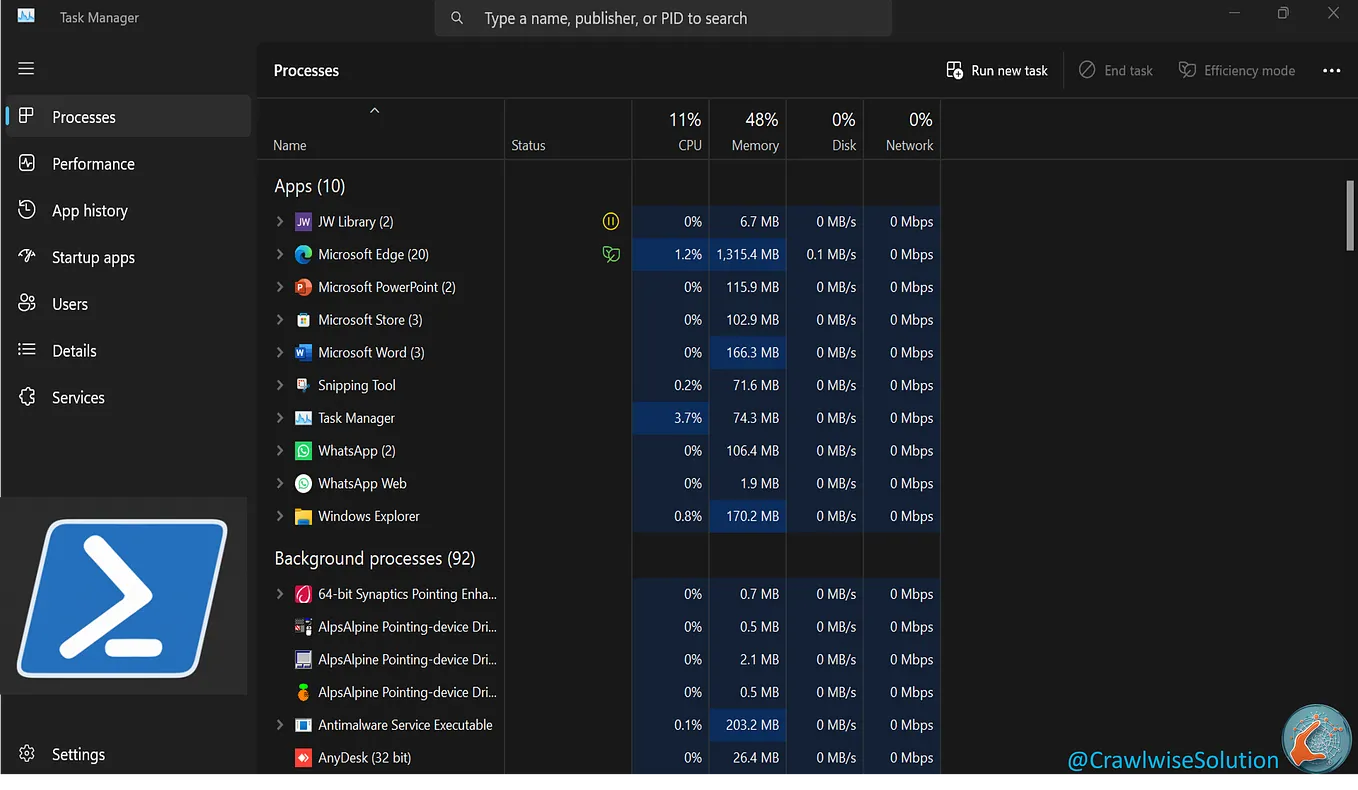This screenshot has height=790, width=1358.
Task: Collapse sort arrow above Name column
Action: (x=375, y=111)
